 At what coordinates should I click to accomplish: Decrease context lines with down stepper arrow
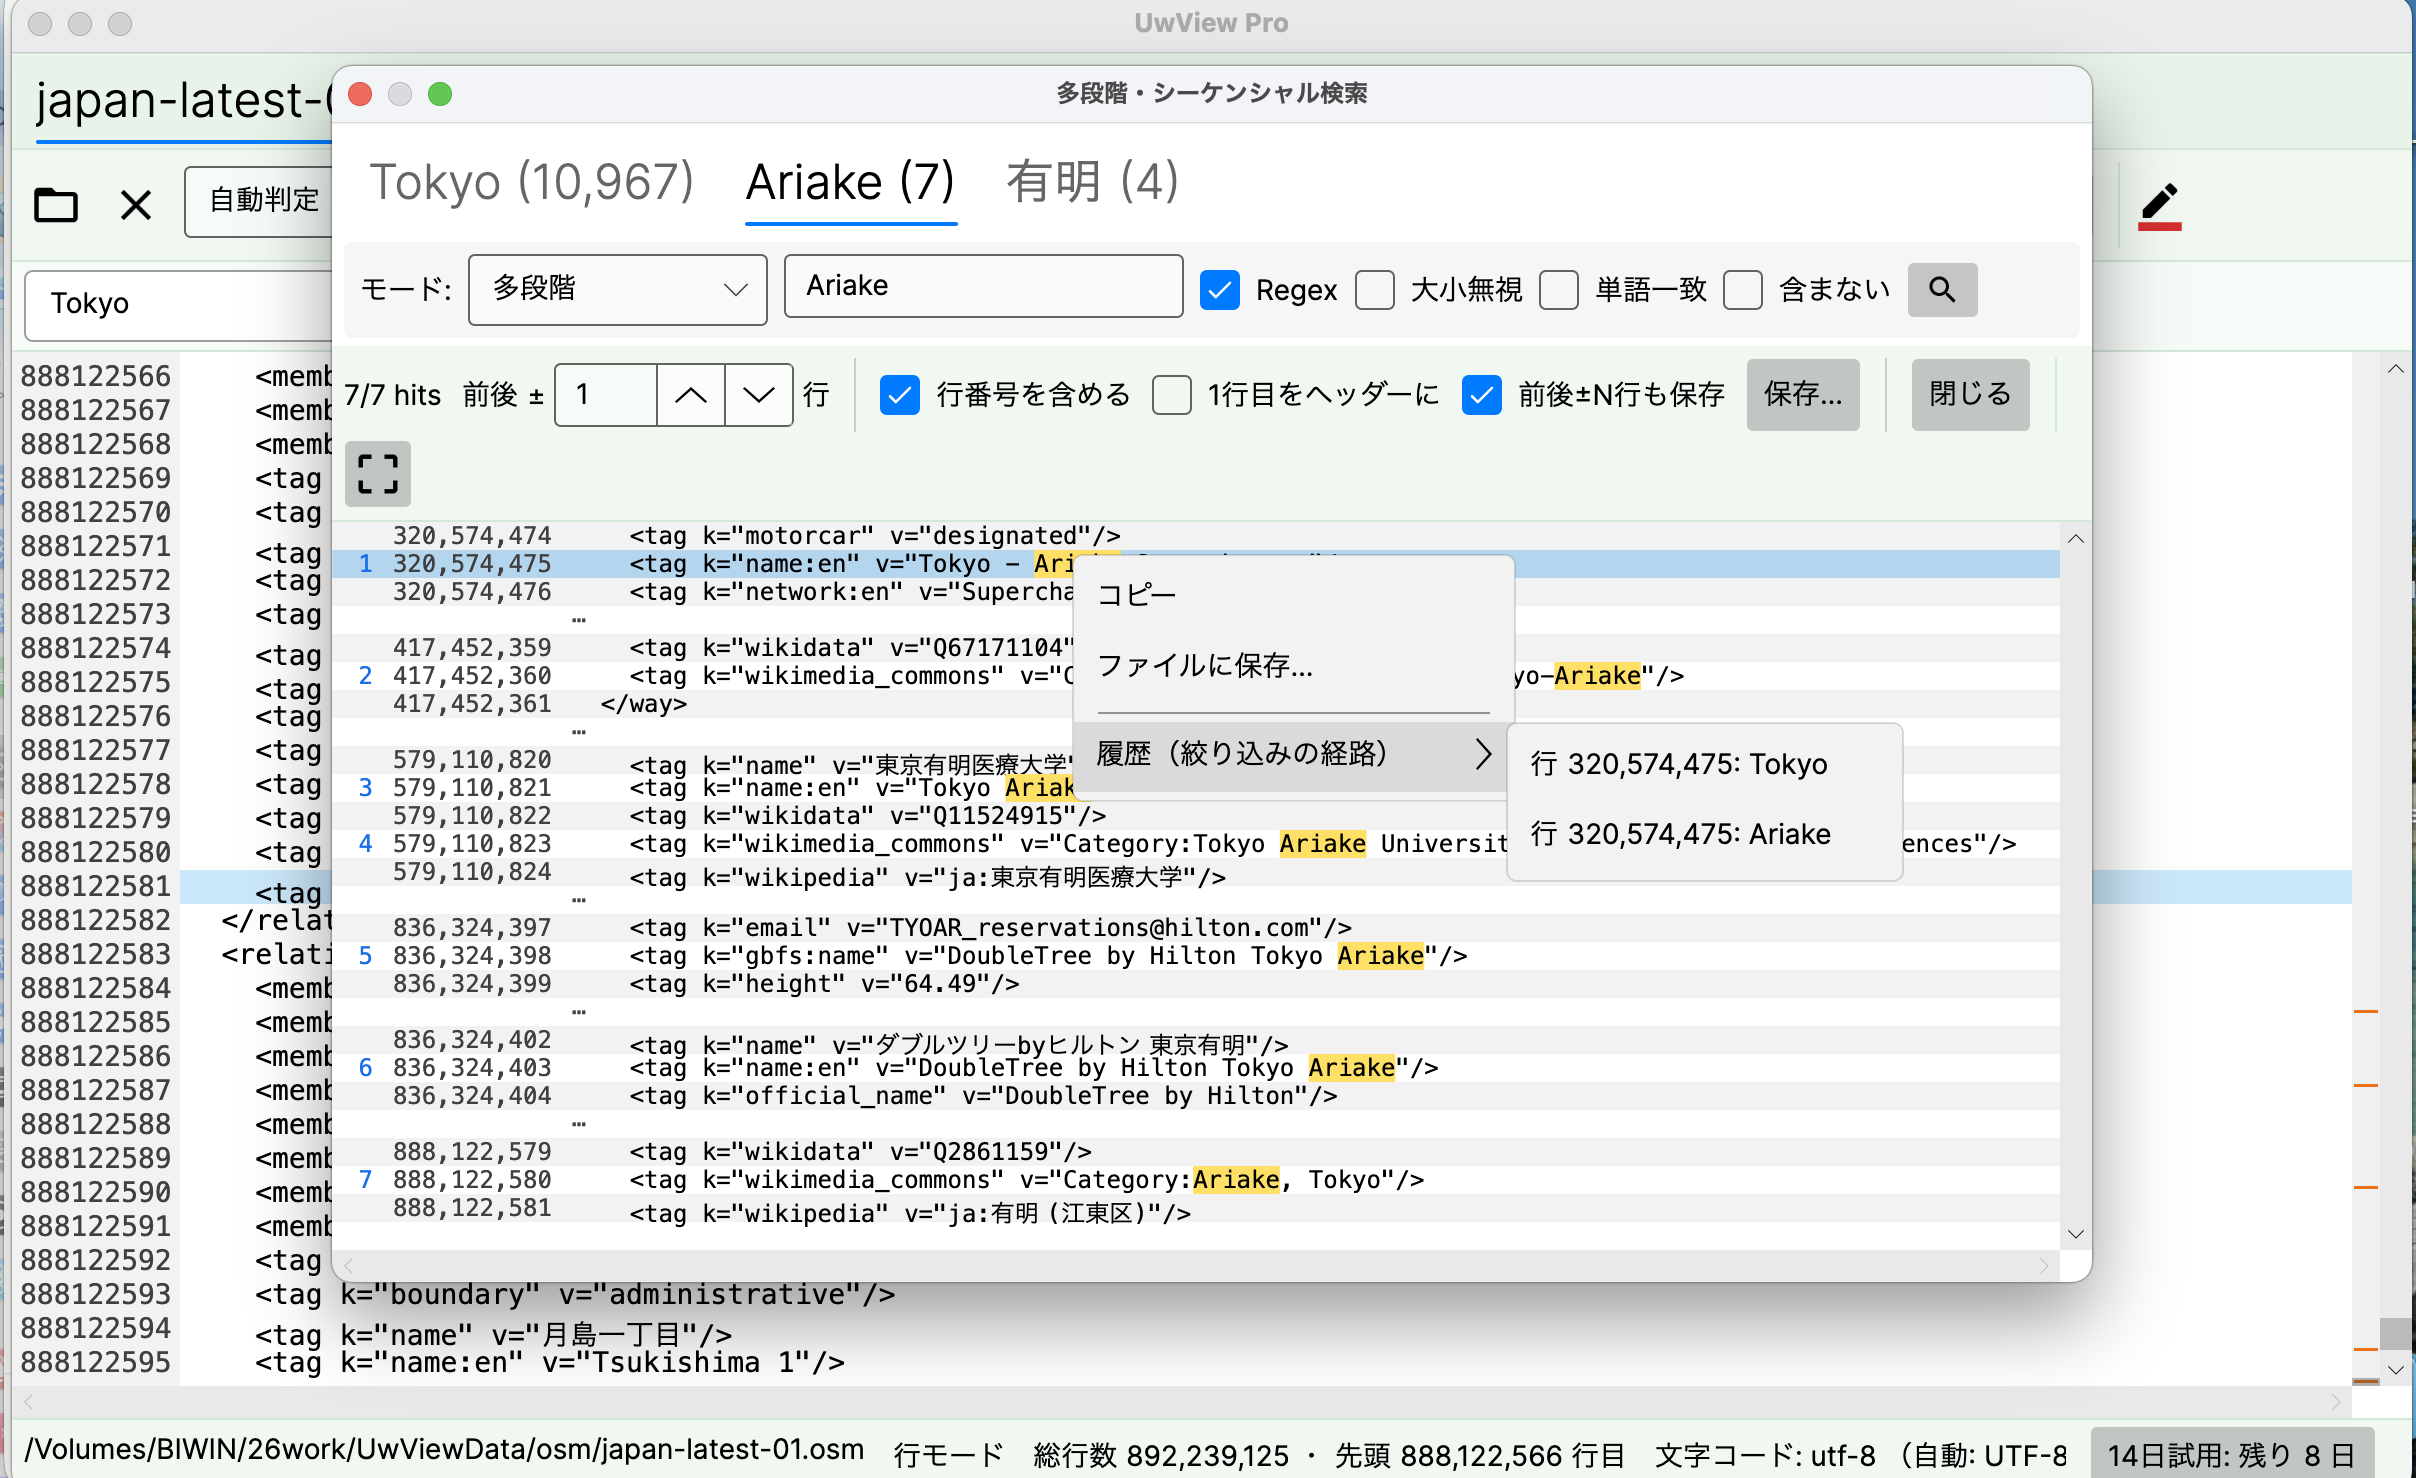click(759, 395)
